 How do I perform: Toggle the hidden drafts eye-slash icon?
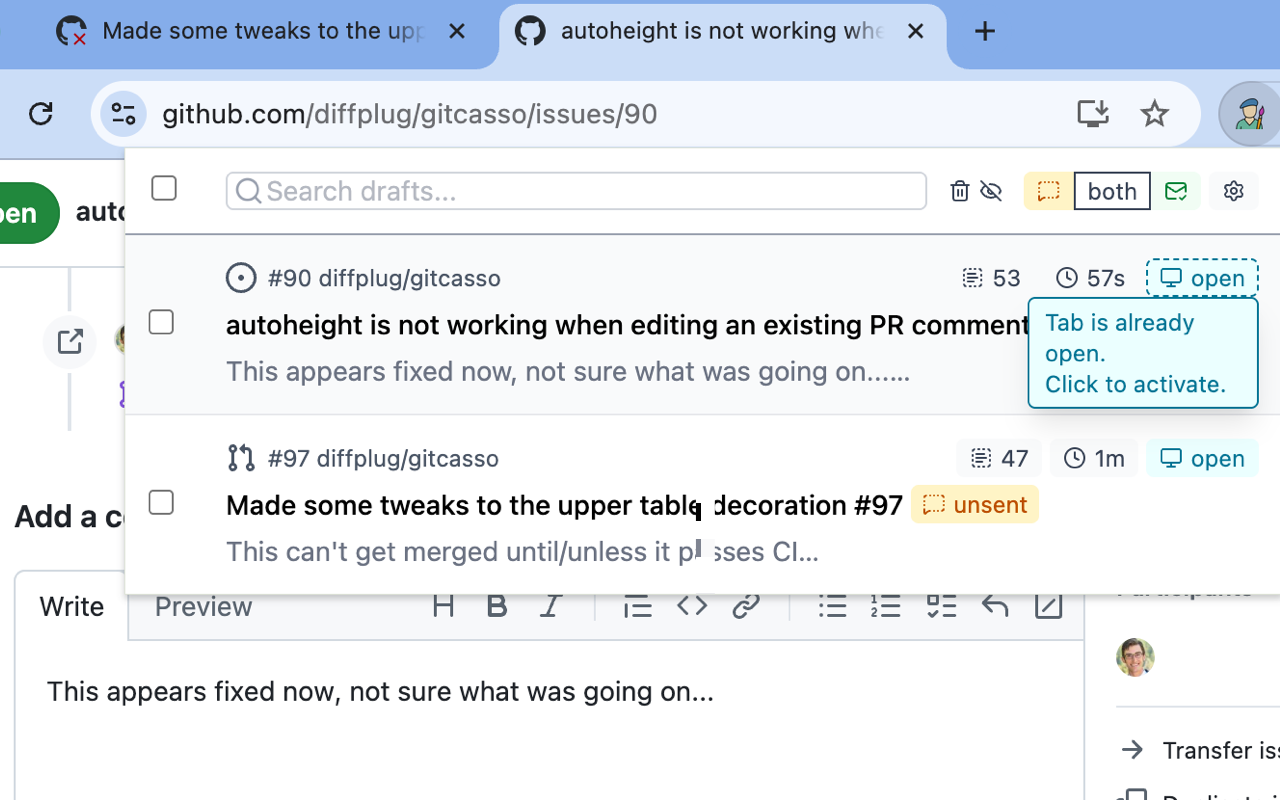point(991,191)
